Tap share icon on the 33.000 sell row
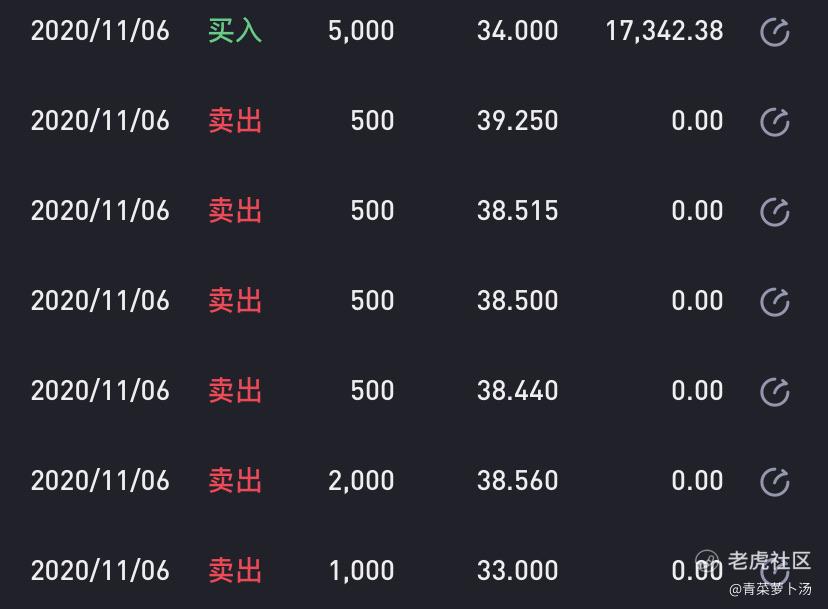The width and height of the screenshot is (828, 609). coord(775,571)
